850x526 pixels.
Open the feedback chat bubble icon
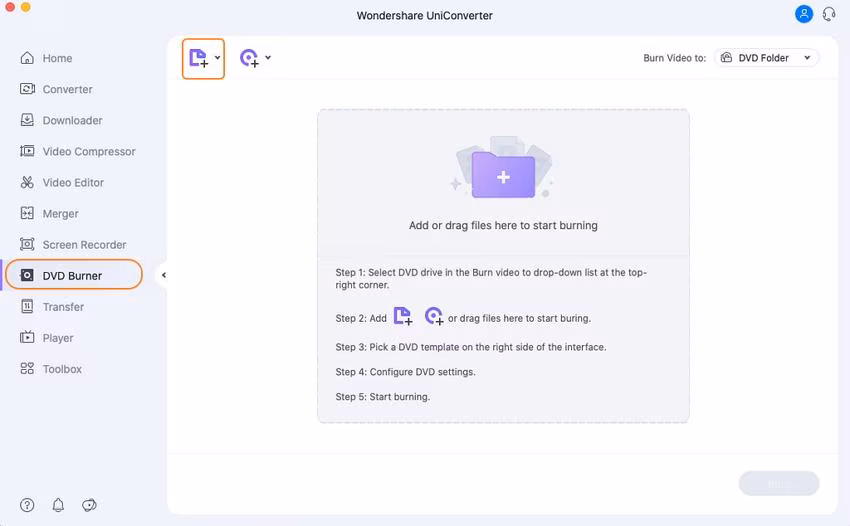tap(89, 505)
